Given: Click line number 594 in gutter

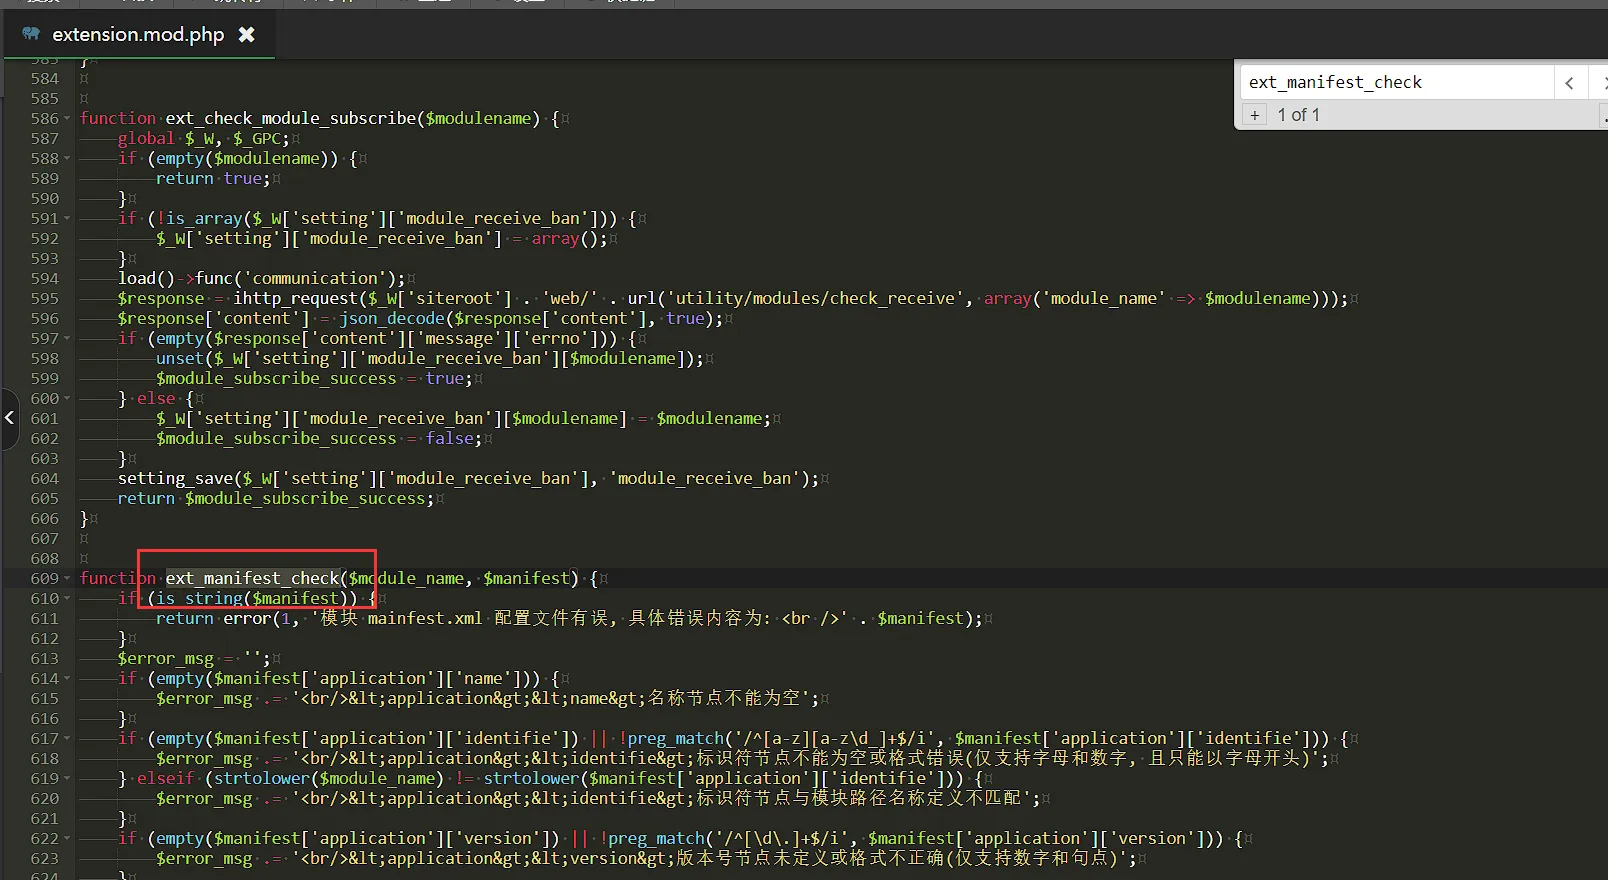Looking at the screenshot, I should [x=45, y=278].
